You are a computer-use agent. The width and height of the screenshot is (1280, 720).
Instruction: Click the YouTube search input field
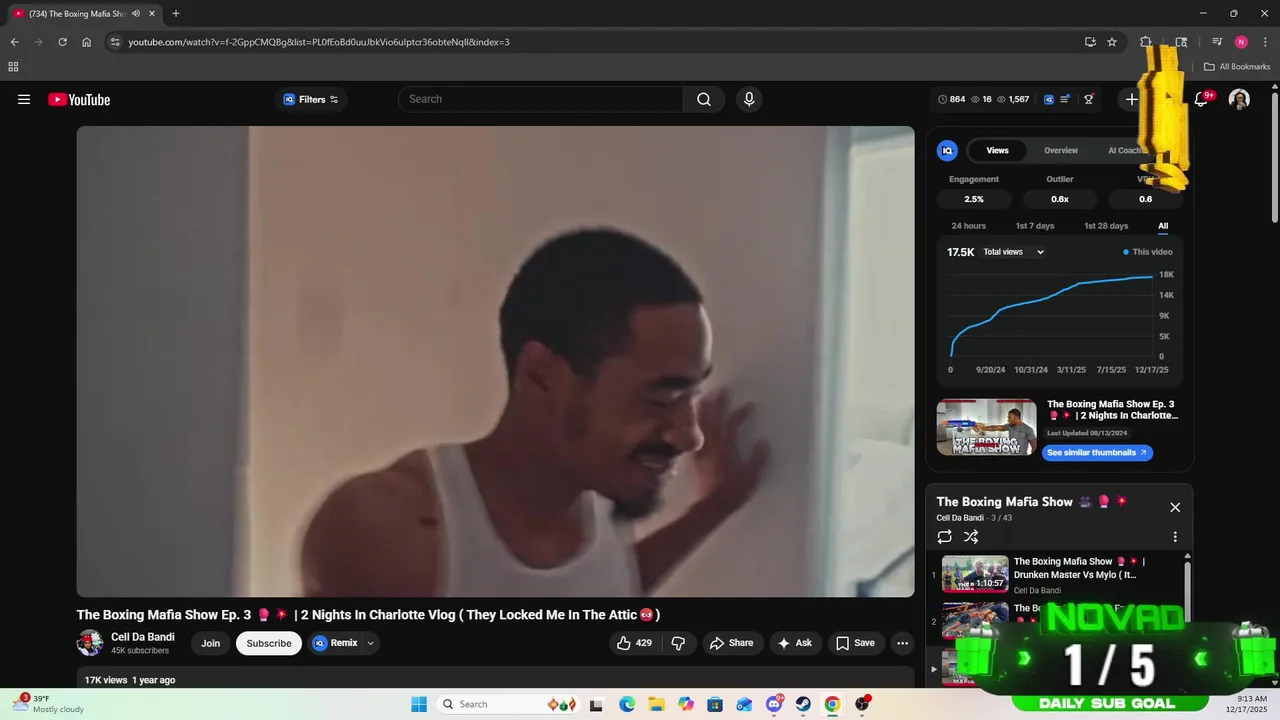tap(541, 99)
